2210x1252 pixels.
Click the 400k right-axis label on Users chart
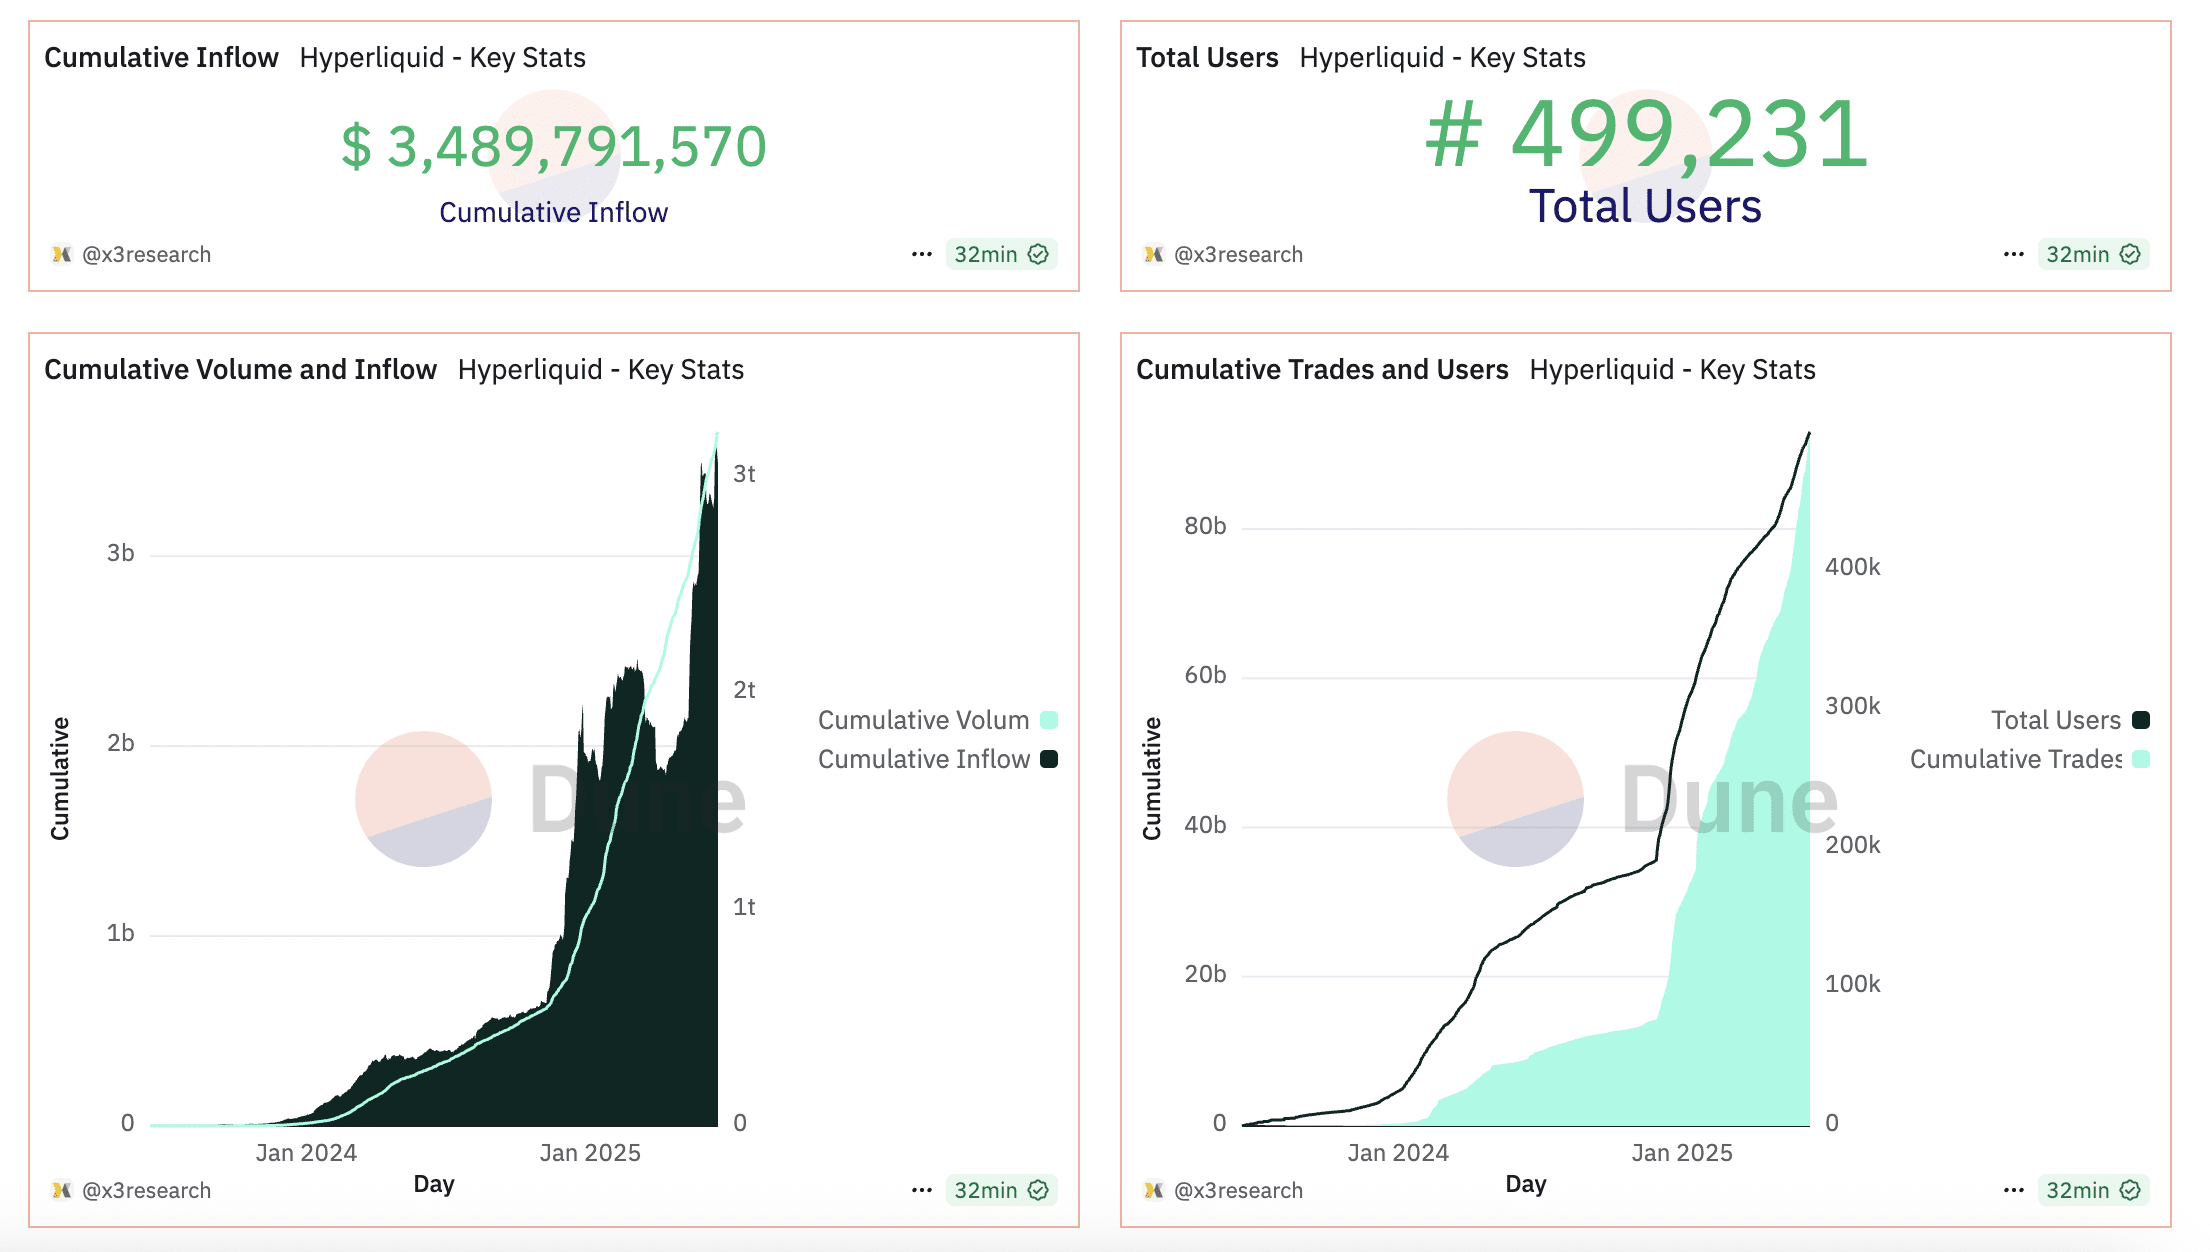tap(1853, 567)
